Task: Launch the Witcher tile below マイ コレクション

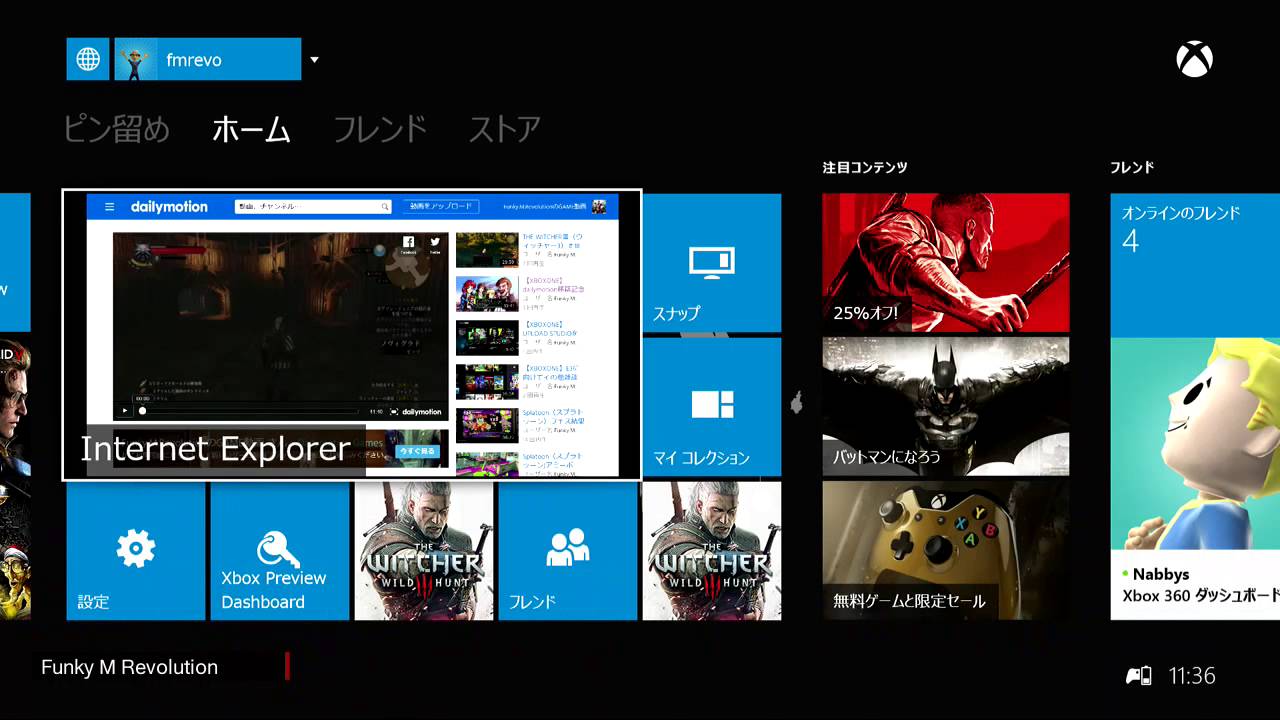Action: click(x=712, y=551)
